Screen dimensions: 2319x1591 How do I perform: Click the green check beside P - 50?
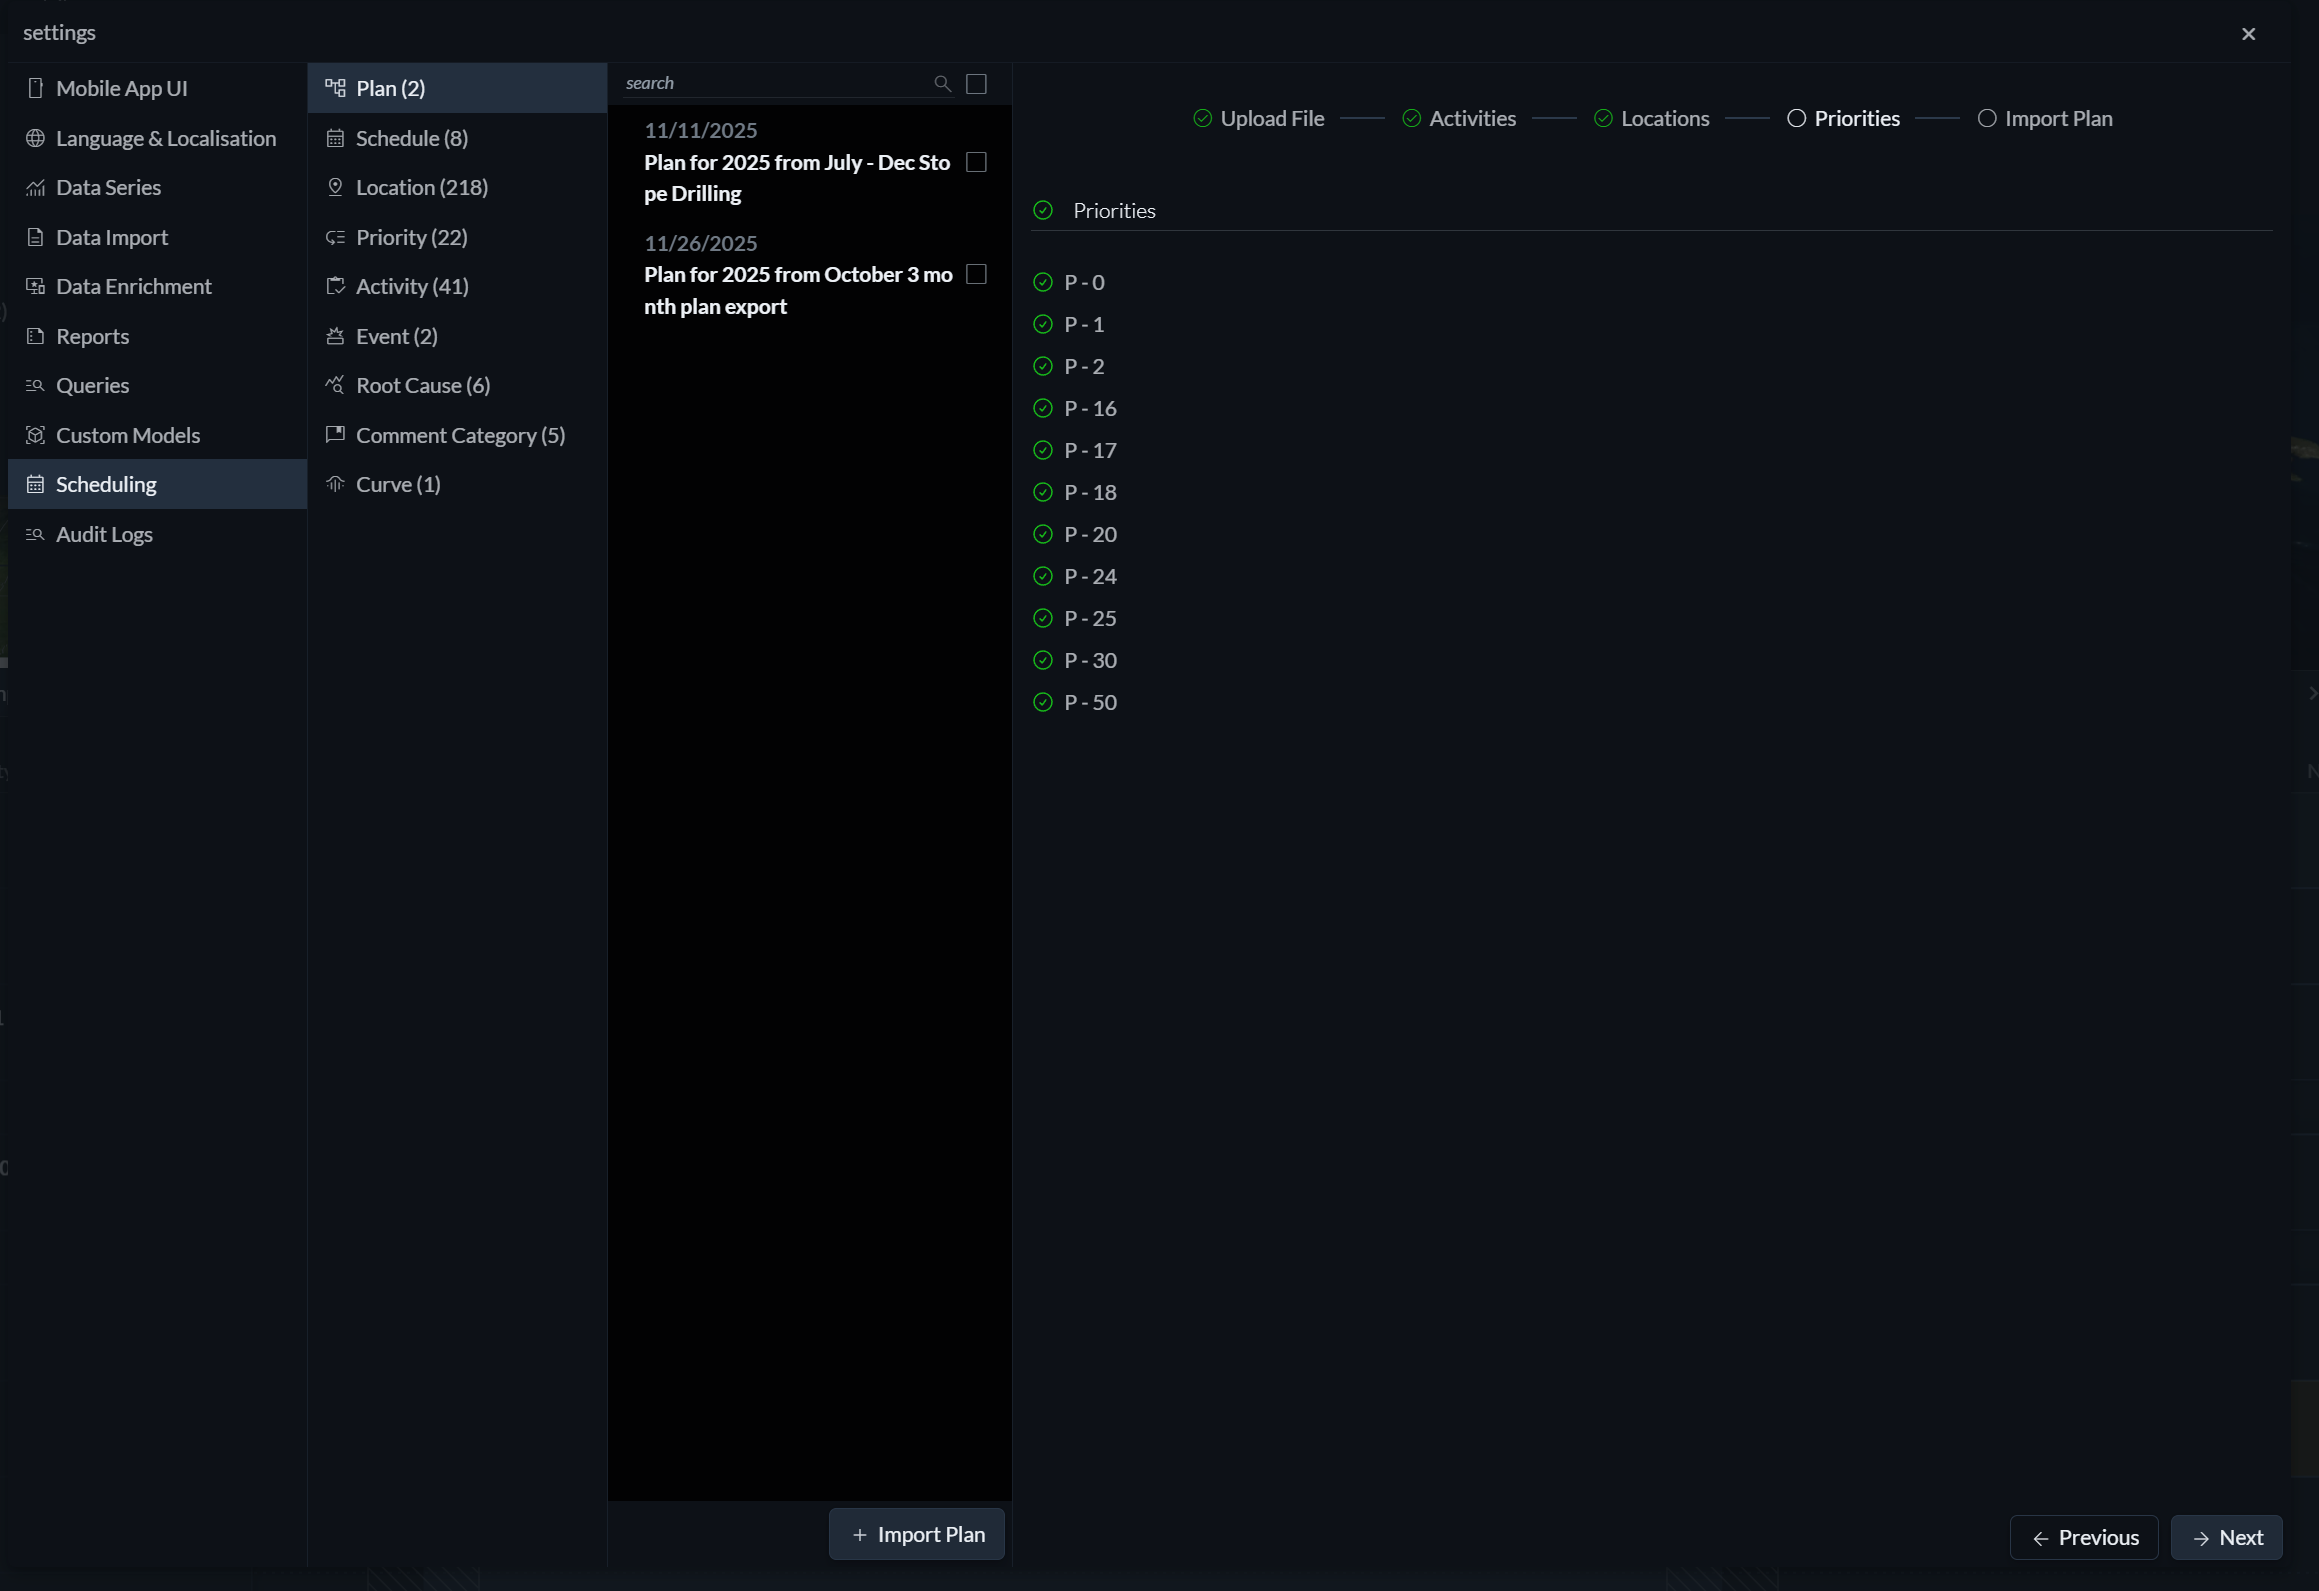pos(1043,702)
